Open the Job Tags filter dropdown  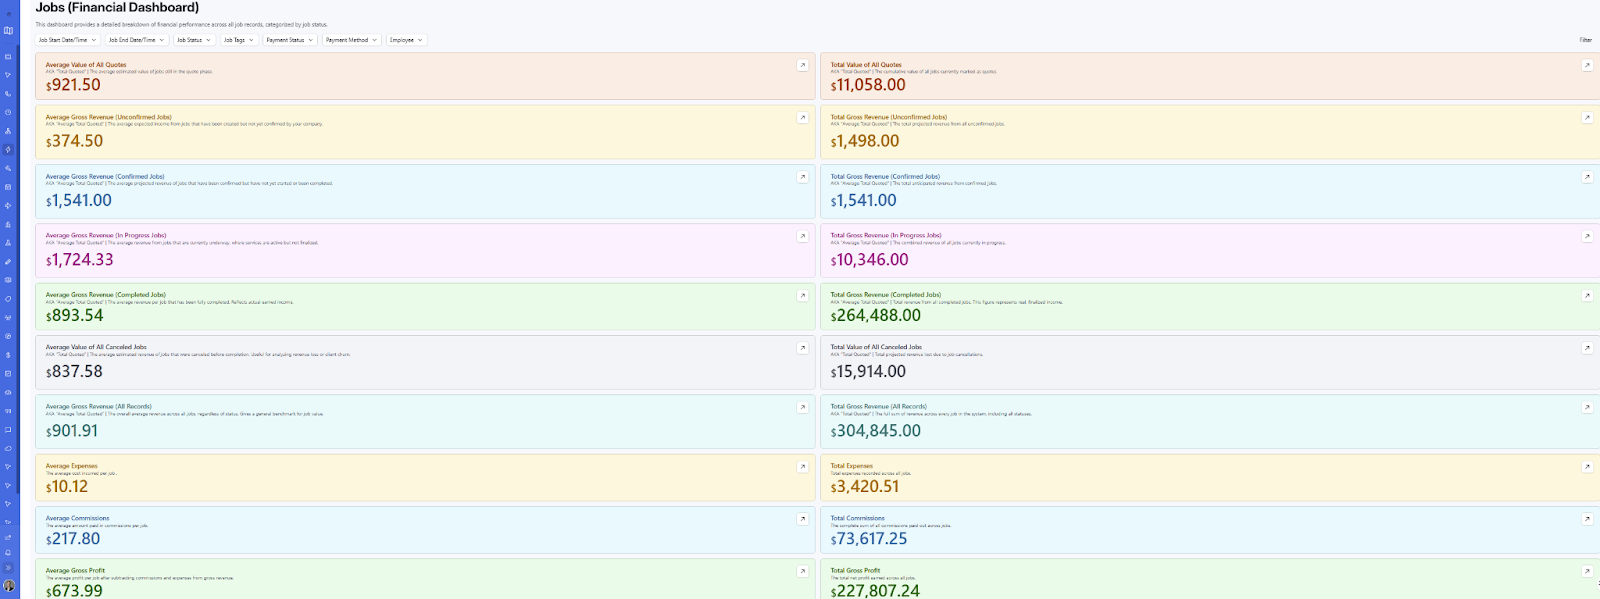[238, 40]
